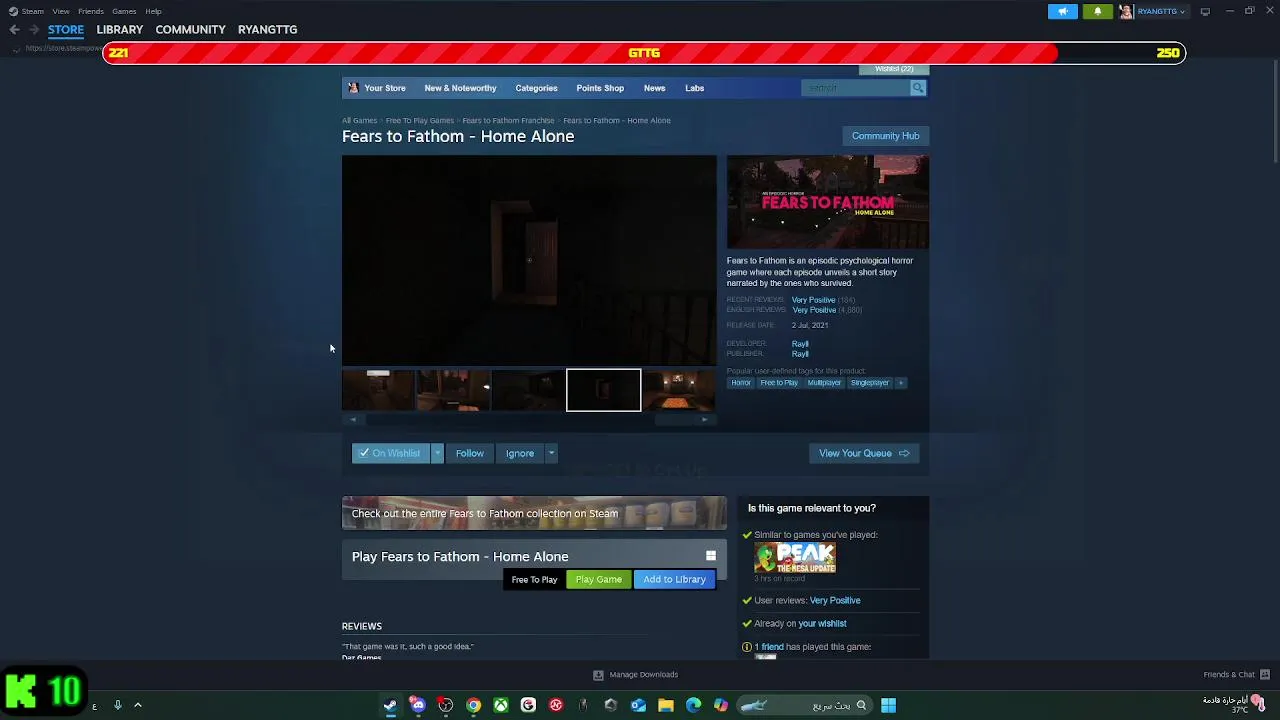This screenshot has width=1280, height=720.
Task: Click View Your Queue button
Action: 864,453
